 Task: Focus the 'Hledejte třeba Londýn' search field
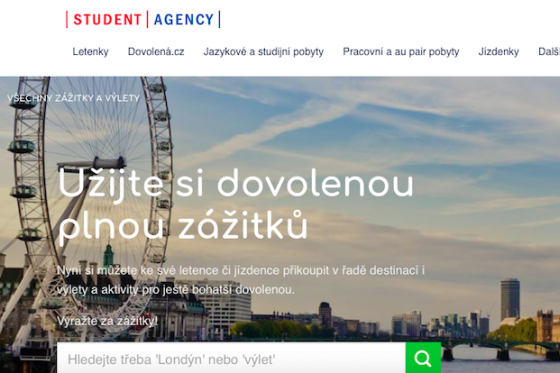231,358
